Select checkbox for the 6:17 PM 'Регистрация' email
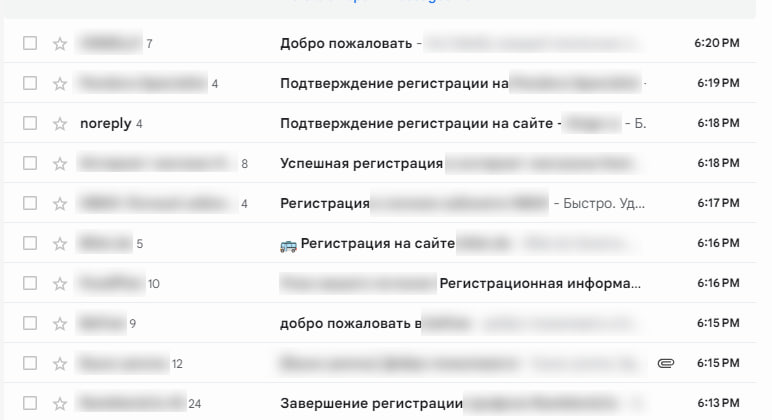The width and height of the screenshot is (772, 420). click(30, 203)
